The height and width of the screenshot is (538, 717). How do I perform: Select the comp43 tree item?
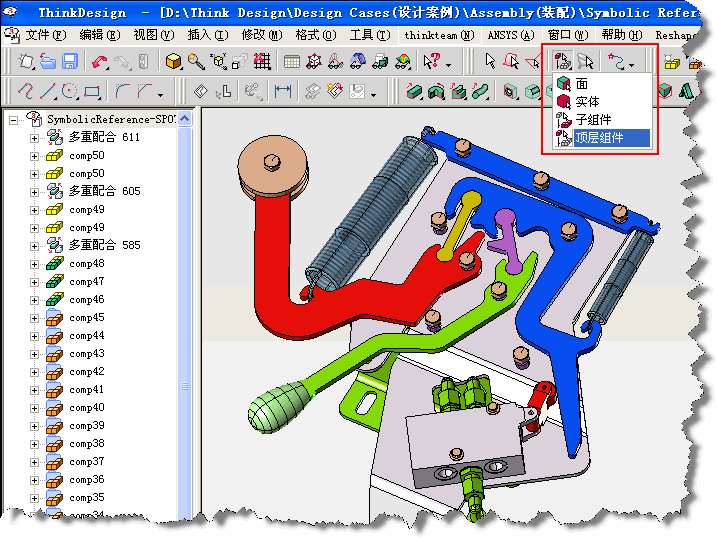tap(87, 354)
